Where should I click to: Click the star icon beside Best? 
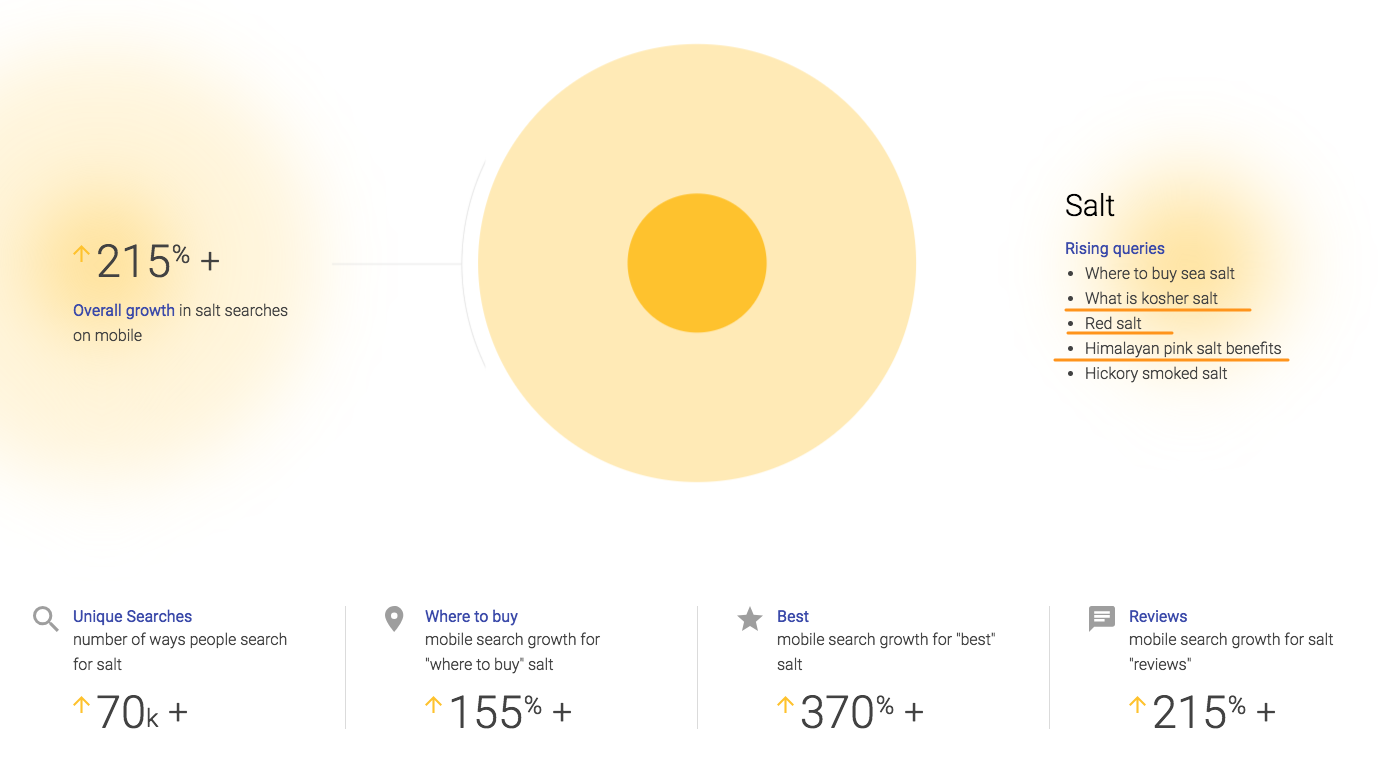click(x=750, y=619)
